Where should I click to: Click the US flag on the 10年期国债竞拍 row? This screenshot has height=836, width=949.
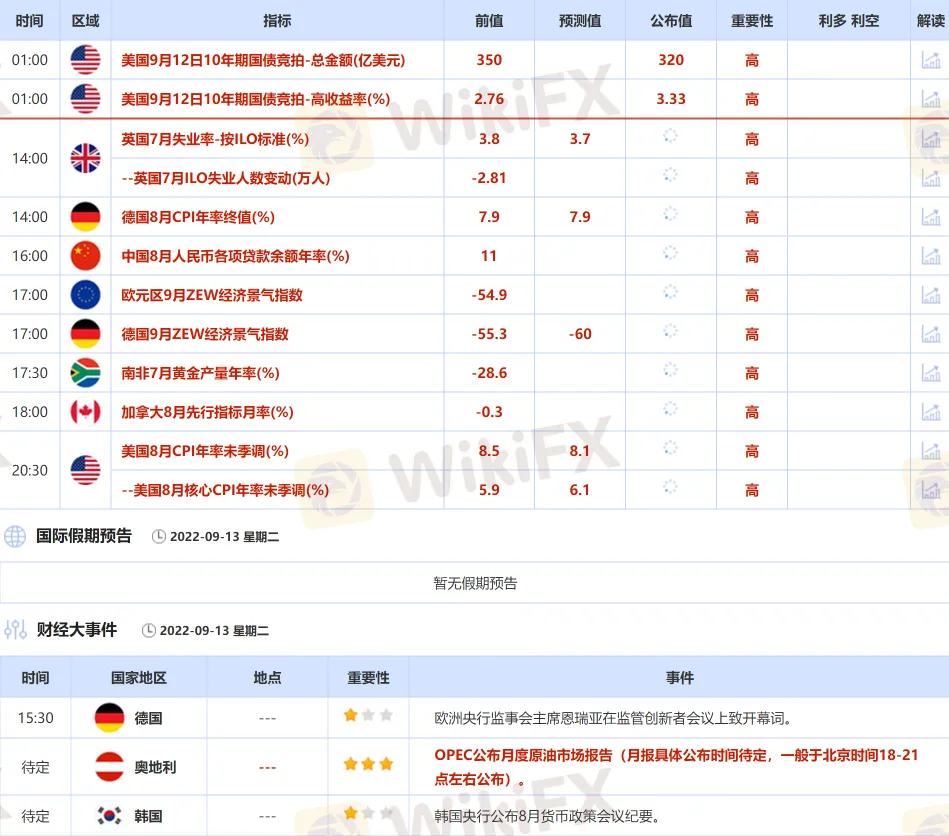tap(86, 59)
